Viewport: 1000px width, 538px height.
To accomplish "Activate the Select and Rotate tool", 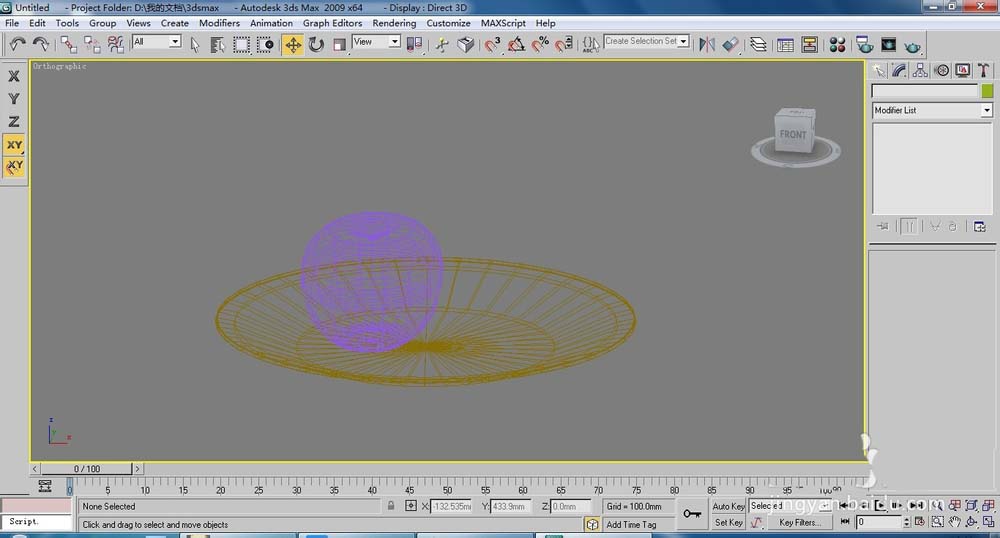I will click(316, 44).
